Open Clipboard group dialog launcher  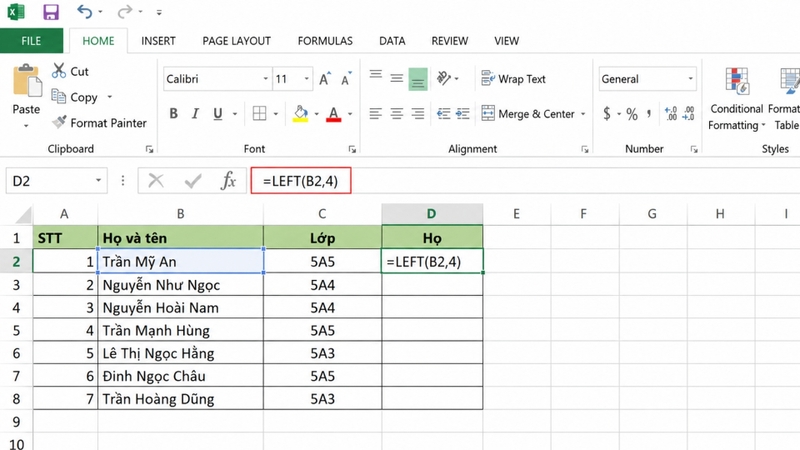pyautogui.click(x=149, y=149)
